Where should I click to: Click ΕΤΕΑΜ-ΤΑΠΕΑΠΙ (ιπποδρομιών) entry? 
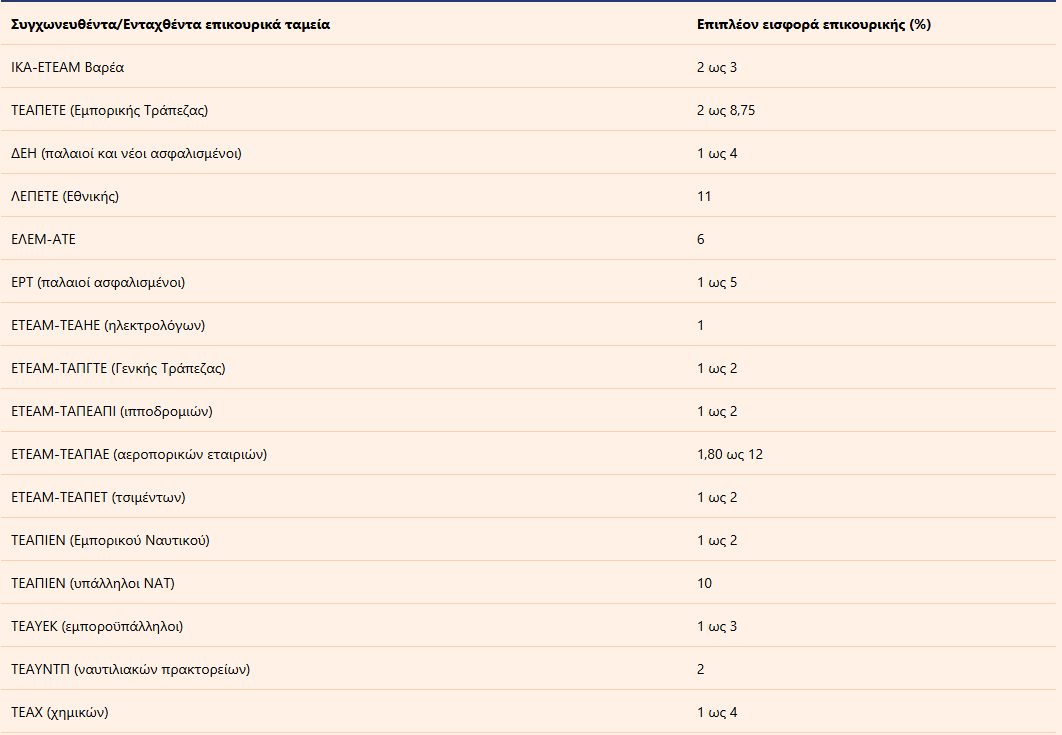pos(112,411)
